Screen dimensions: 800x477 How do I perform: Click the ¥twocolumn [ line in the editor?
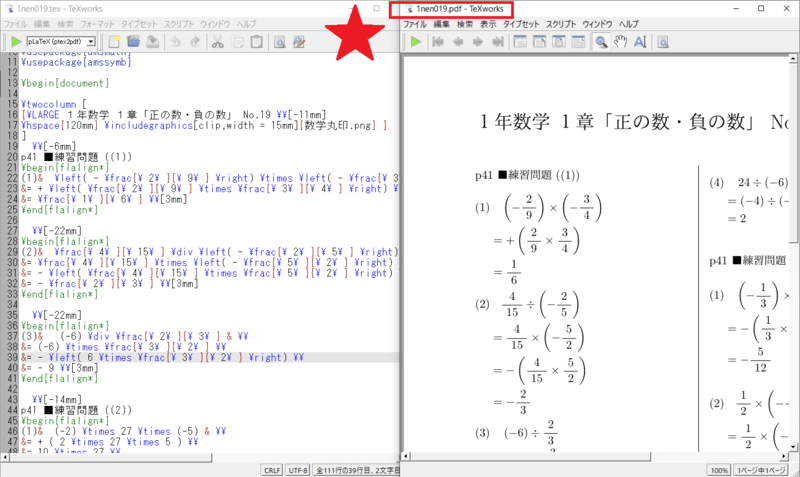tap(54, 104)
